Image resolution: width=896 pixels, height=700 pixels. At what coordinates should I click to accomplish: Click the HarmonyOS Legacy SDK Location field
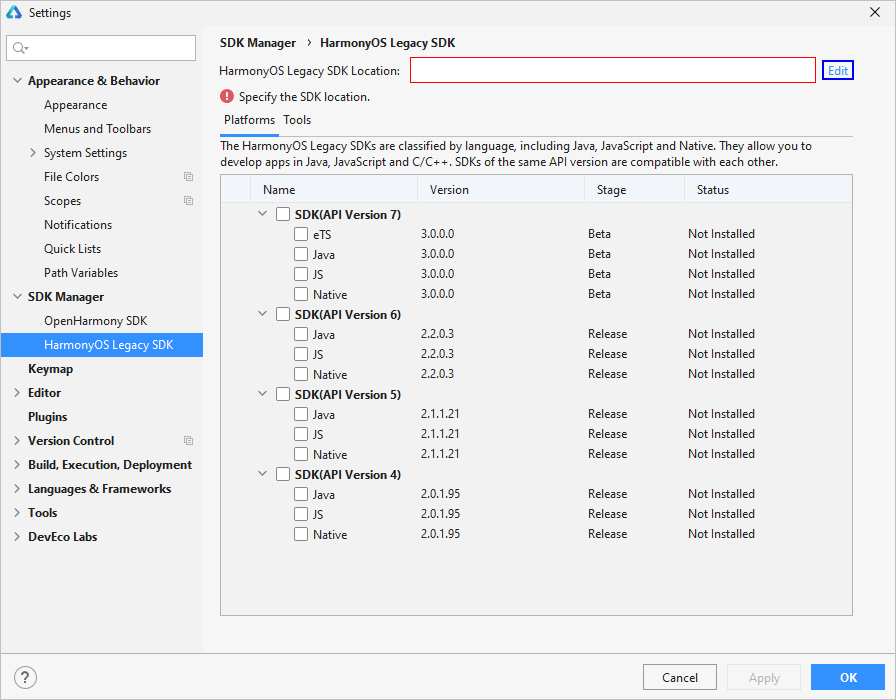coord(613,70)
